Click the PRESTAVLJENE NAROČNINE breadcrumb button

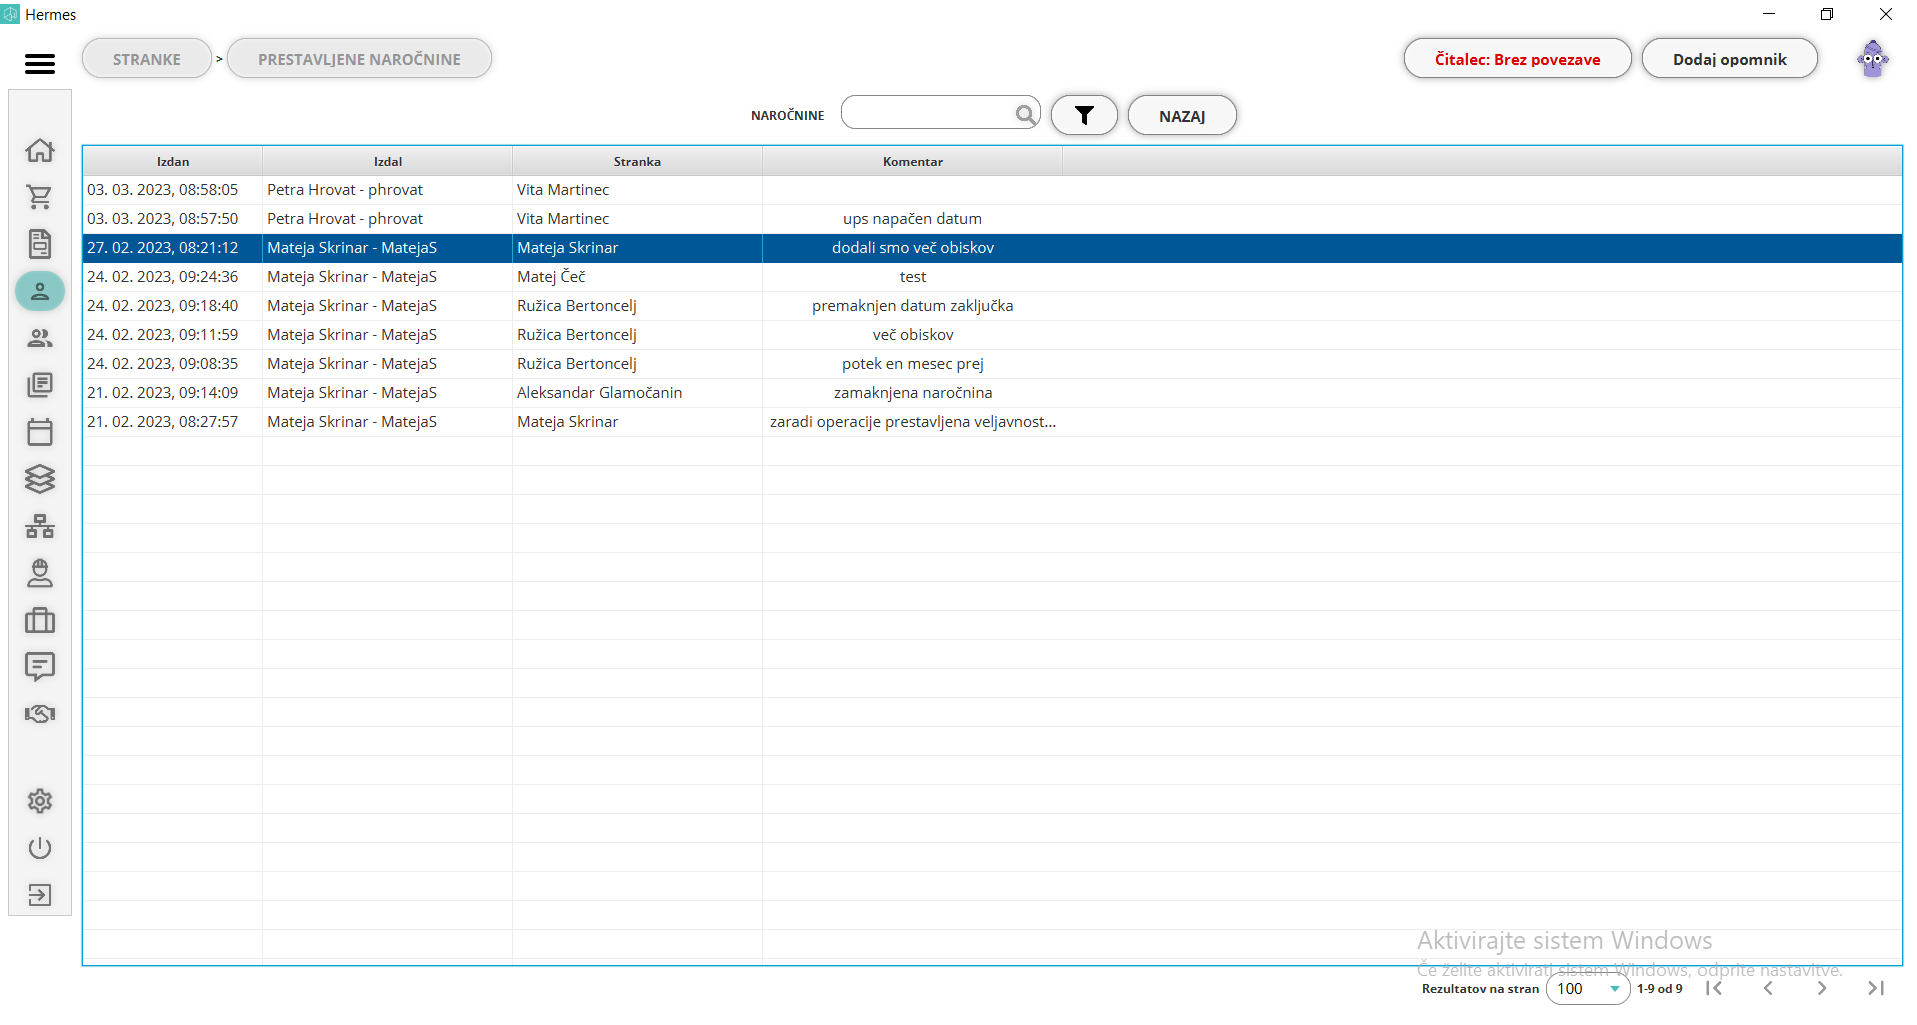(359, 59)
